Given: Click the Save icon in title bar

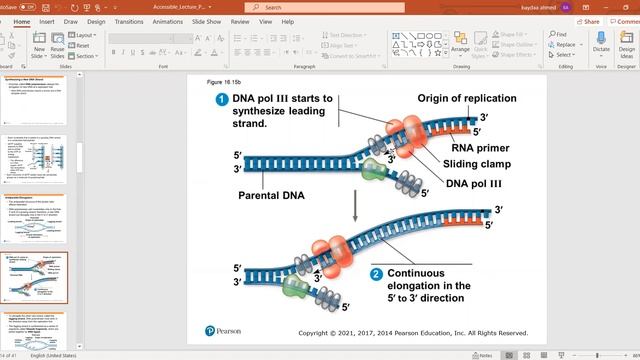Looking at the screenshot, I should pos(46,7).
